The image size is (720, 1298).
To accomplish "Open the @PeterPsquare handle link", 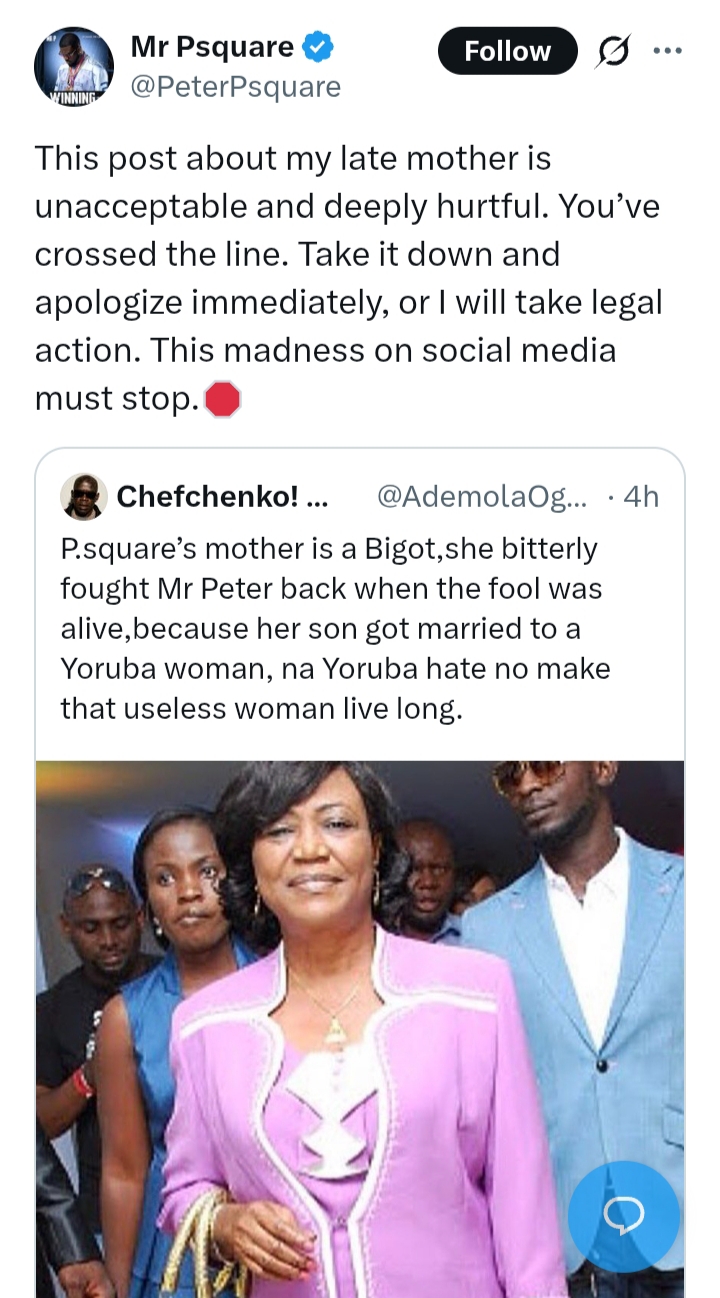I will click(236, 87).
